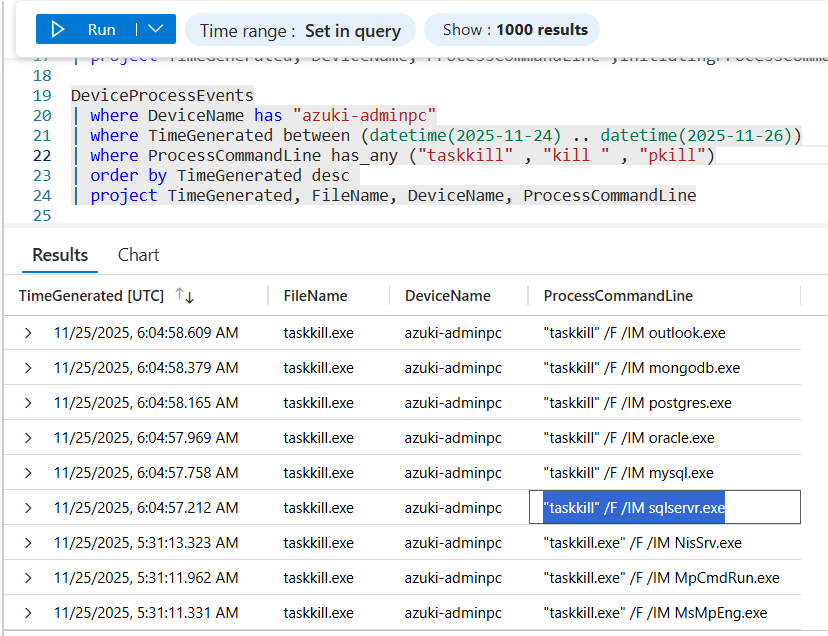Place cursor on DeviceProcessEvents query line
Screen dimensions: 828x636
pos(162,96)
